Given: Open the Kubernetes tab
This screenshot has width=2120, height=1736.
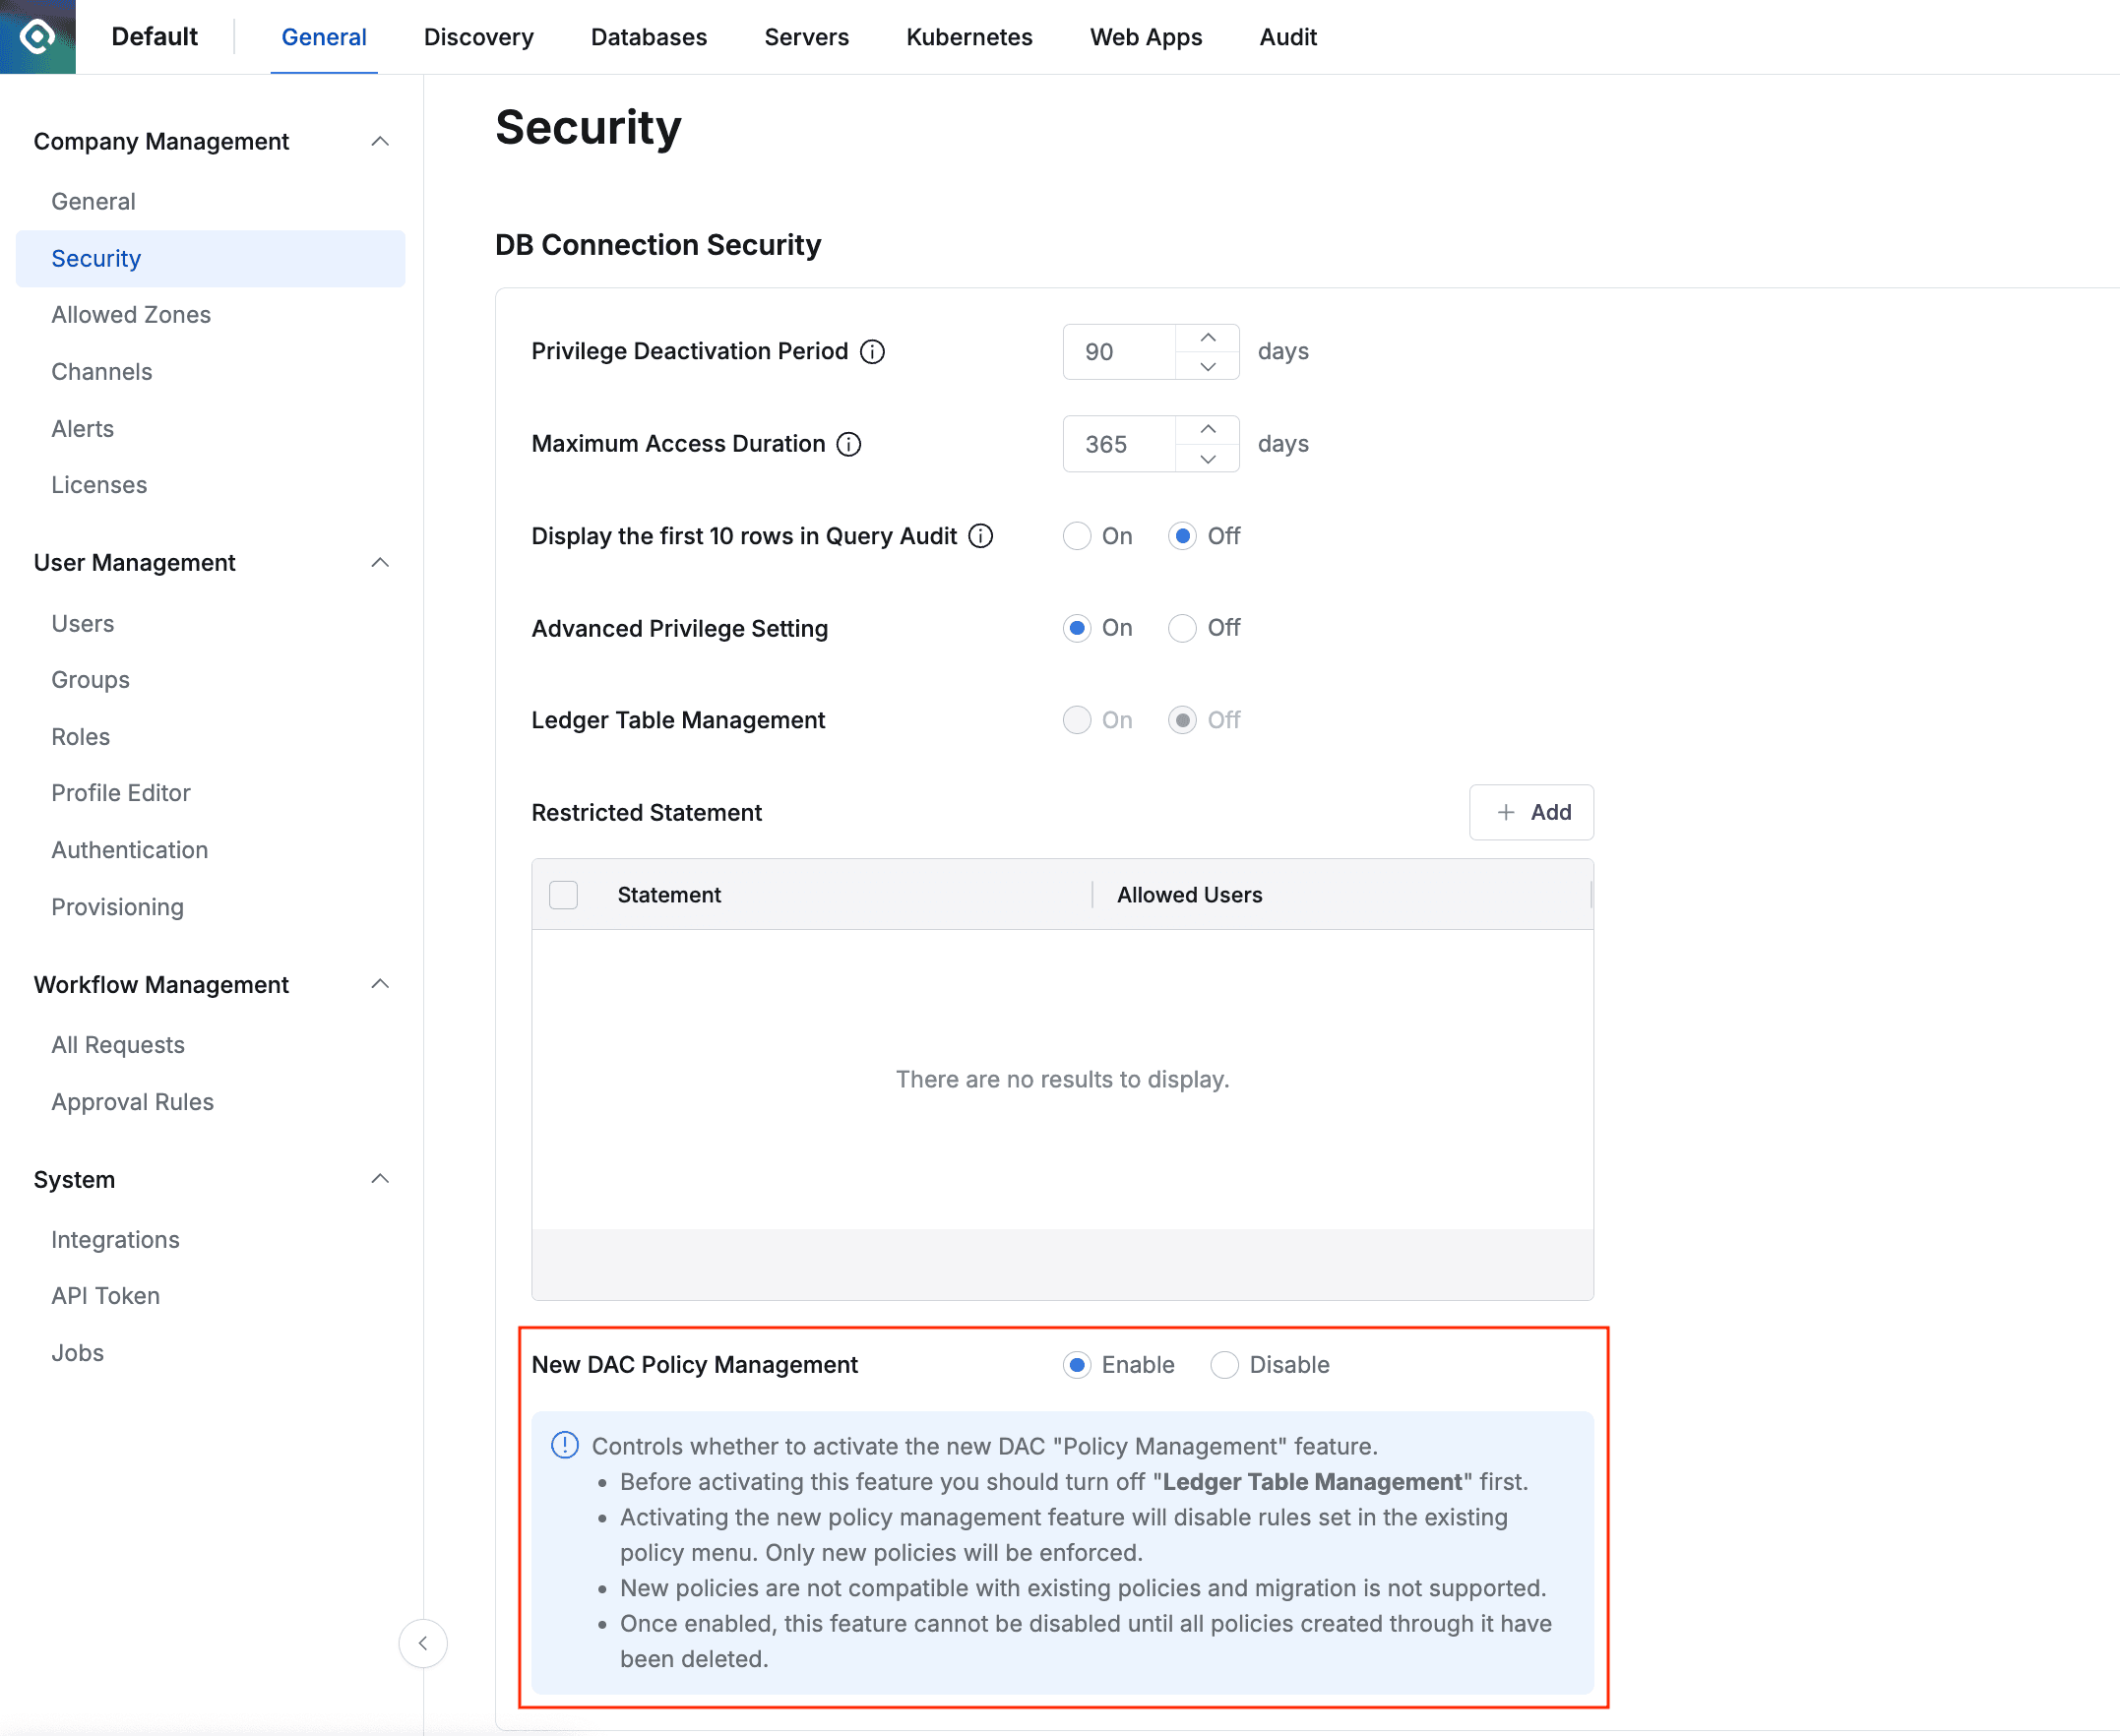Looking at the screenshot, I should tap(968, 37).
